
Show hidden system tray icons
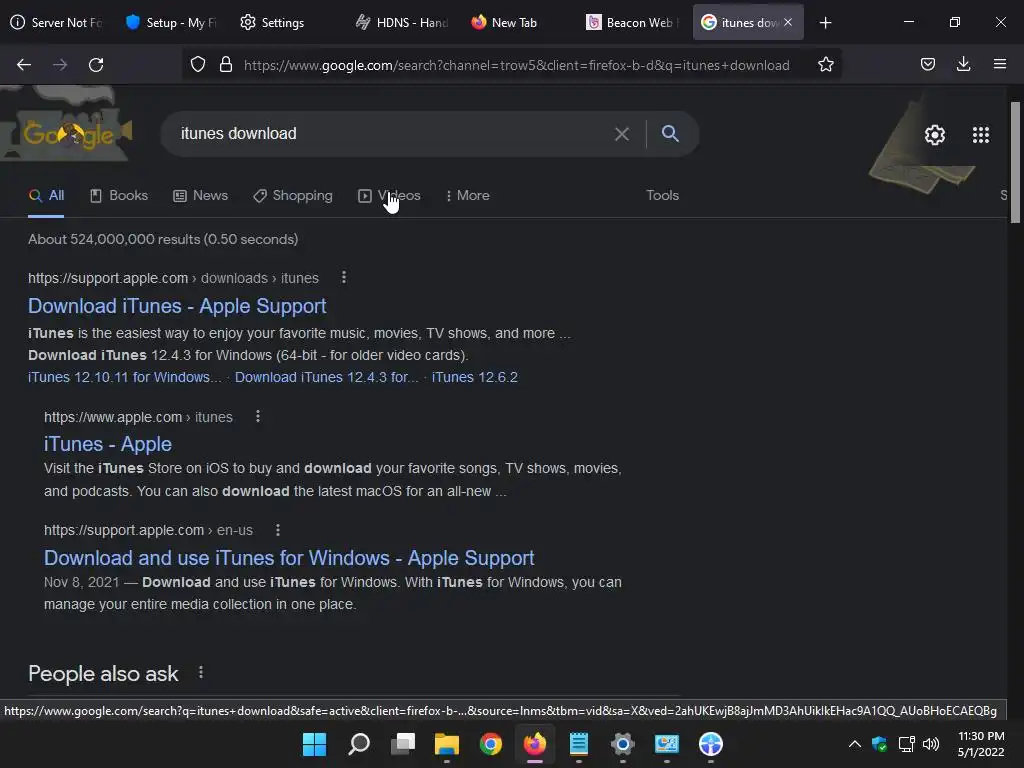click(x=854, y=744)
